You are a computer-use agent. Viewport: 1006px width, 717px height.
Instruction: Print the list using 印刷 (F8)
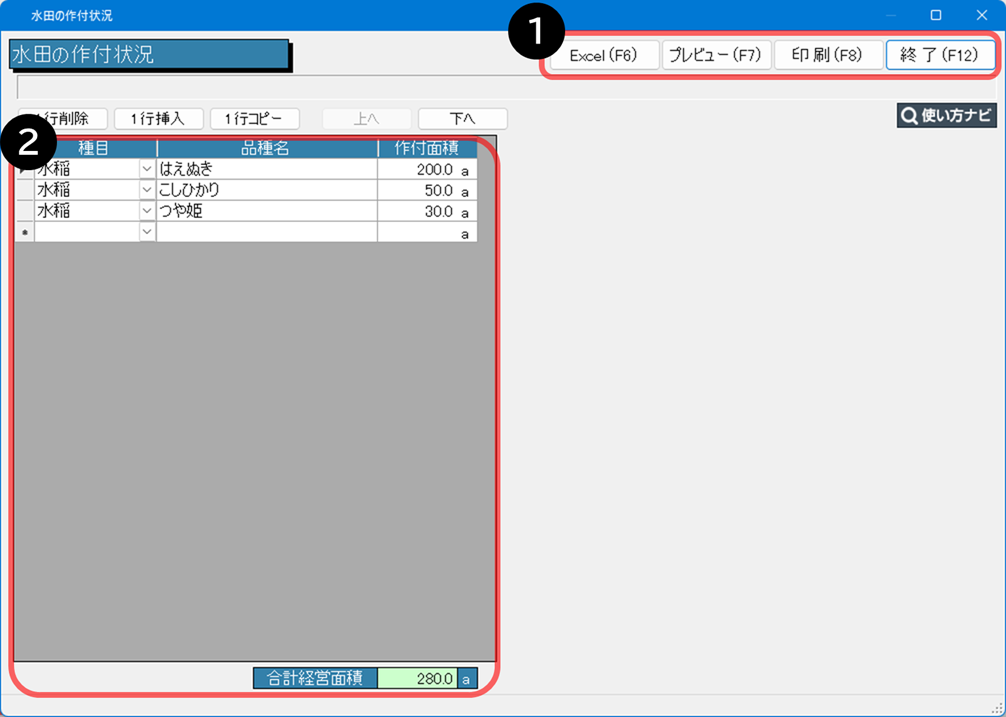827,55
